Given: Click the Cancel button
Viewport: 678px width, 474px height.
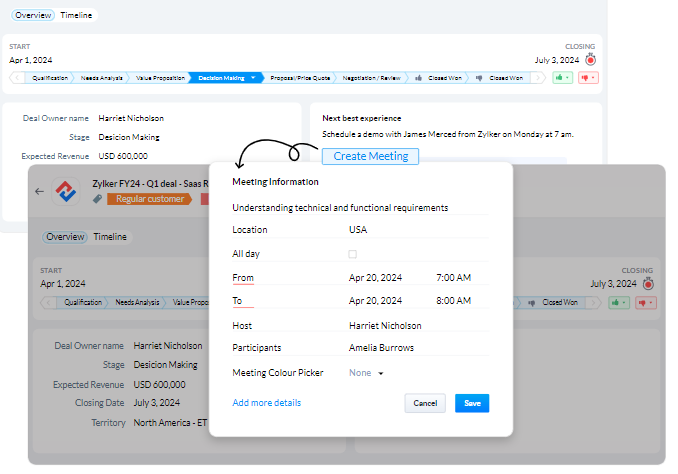Looking at the screenshot, I should point(425,403).
